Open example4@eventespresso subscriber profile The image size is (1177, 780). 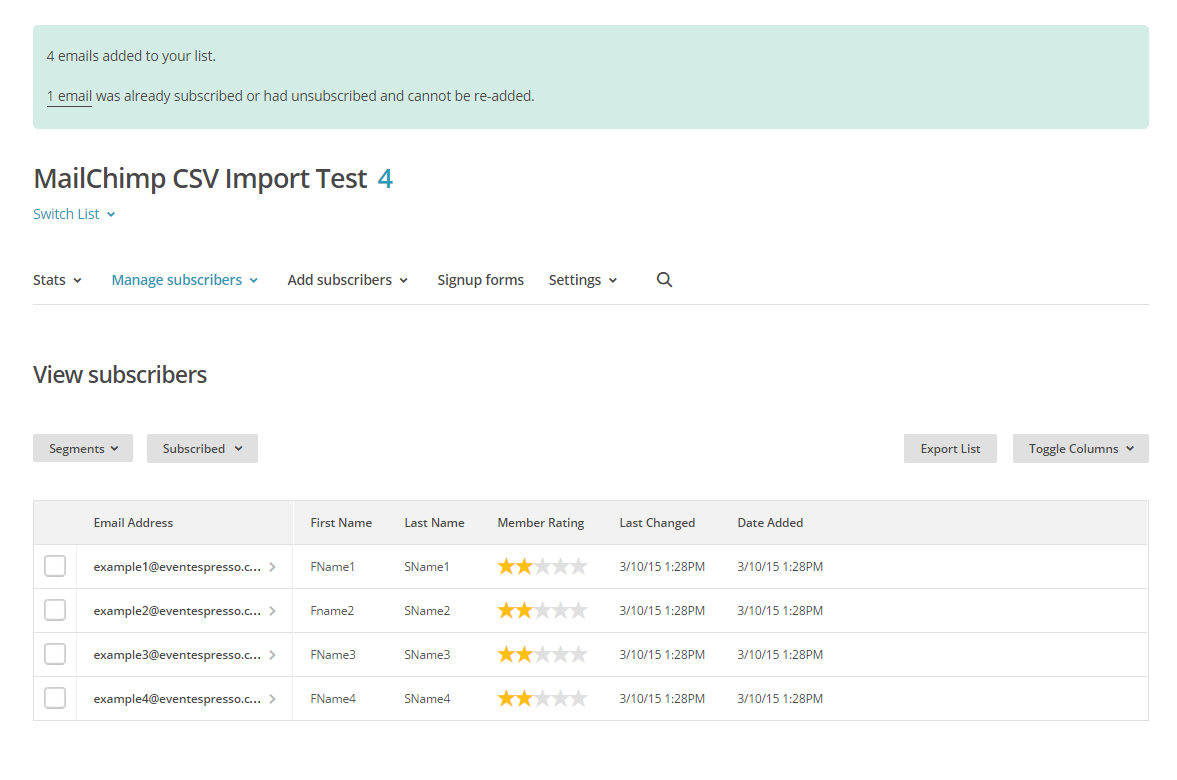click(x=177, y=699)
